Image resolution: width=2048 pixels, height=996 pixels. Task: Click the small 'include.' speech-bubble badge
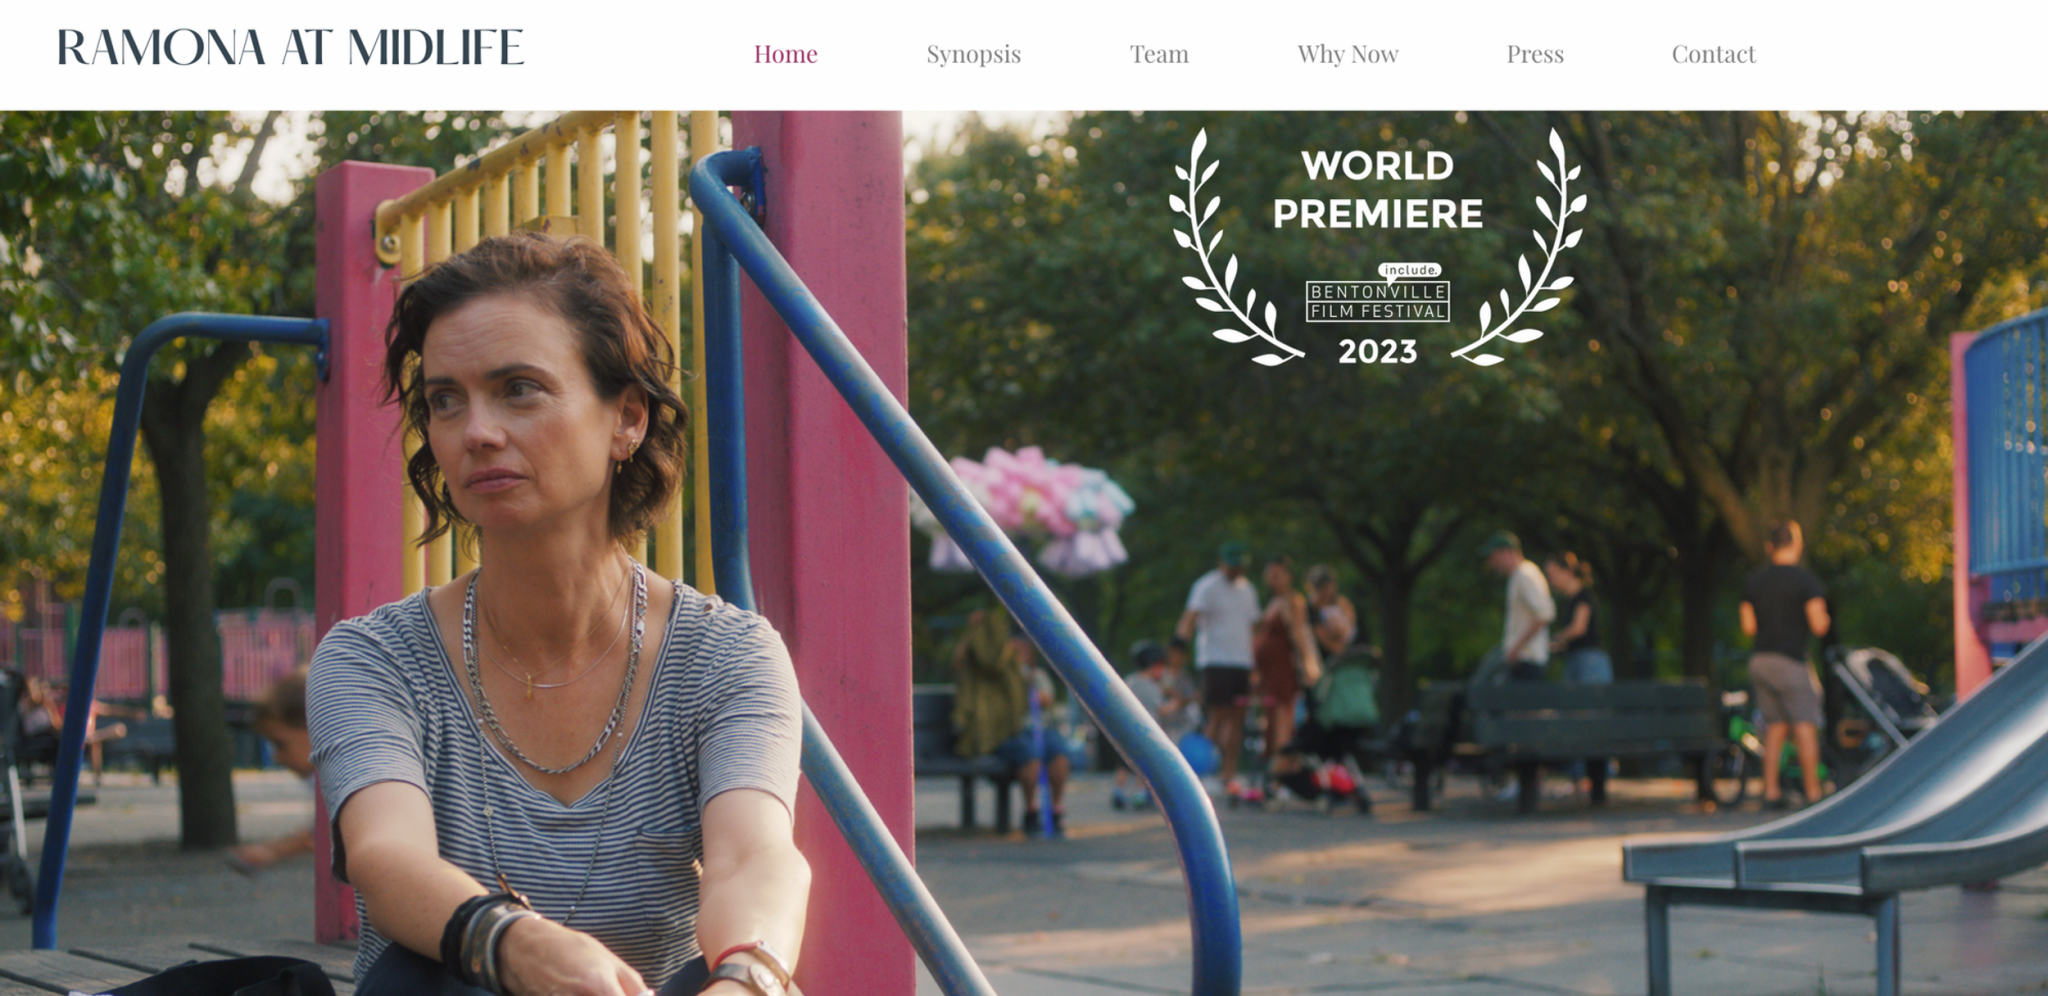pyautogui.click(x=1410, y=270)
